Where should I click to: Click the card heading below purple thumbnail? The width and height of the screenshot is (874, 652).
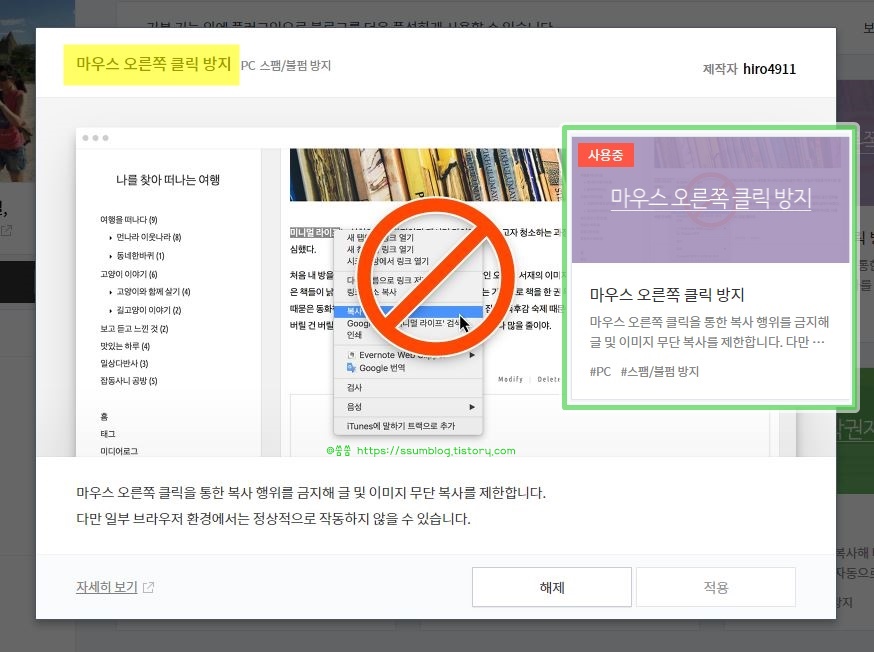(667, 294)
